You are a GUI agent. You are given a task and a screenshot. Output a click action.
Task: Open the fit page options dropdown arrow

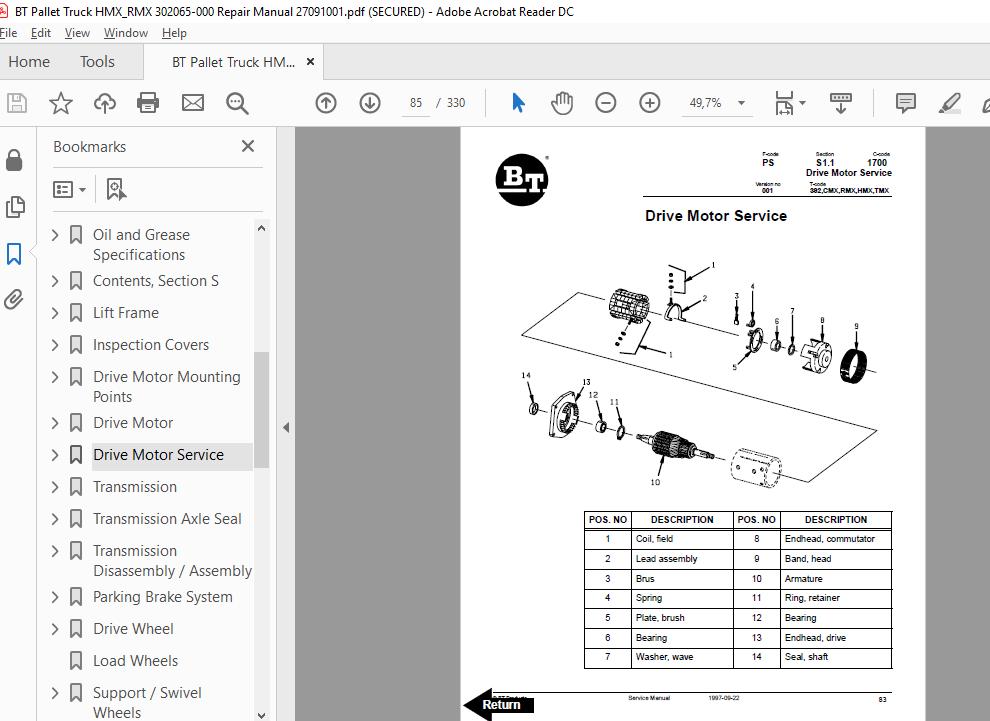pyautogui.click(x=802, y=103)
